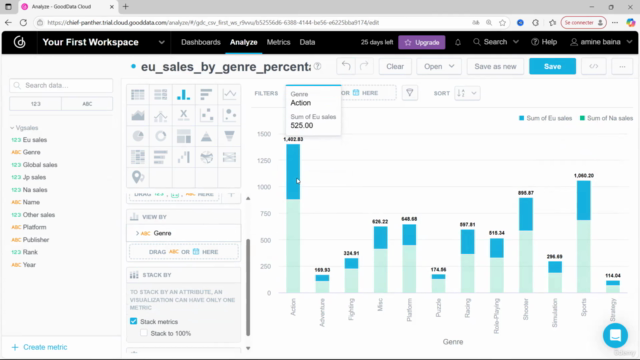640x360 pixels.
Task: Open the Help menu
Action: pyautogui.click(x=544, y=42)
